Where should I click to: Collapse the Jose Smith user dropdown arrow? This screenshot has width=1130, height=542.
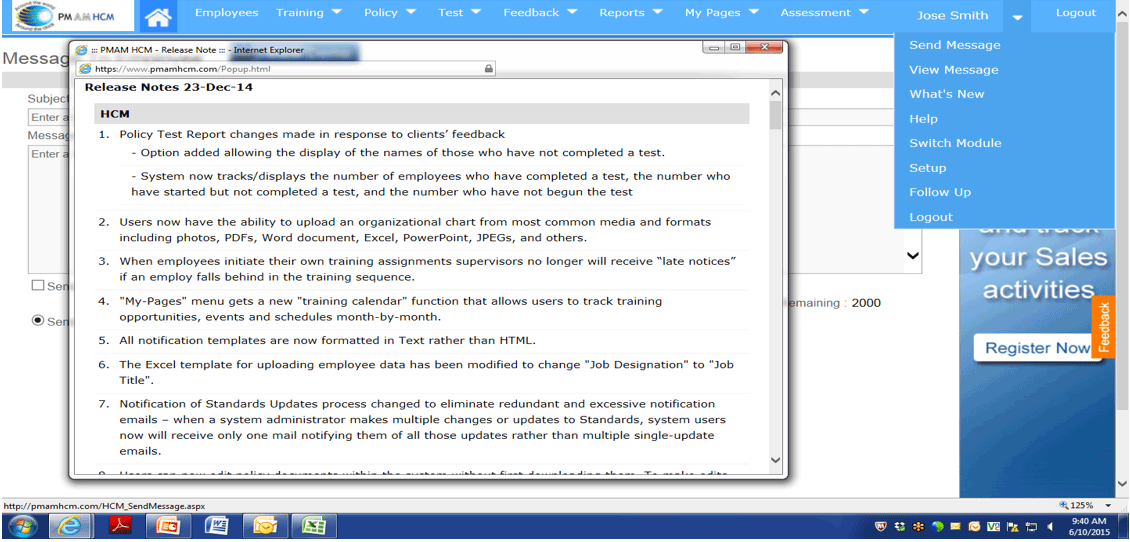coord(1017,17)
